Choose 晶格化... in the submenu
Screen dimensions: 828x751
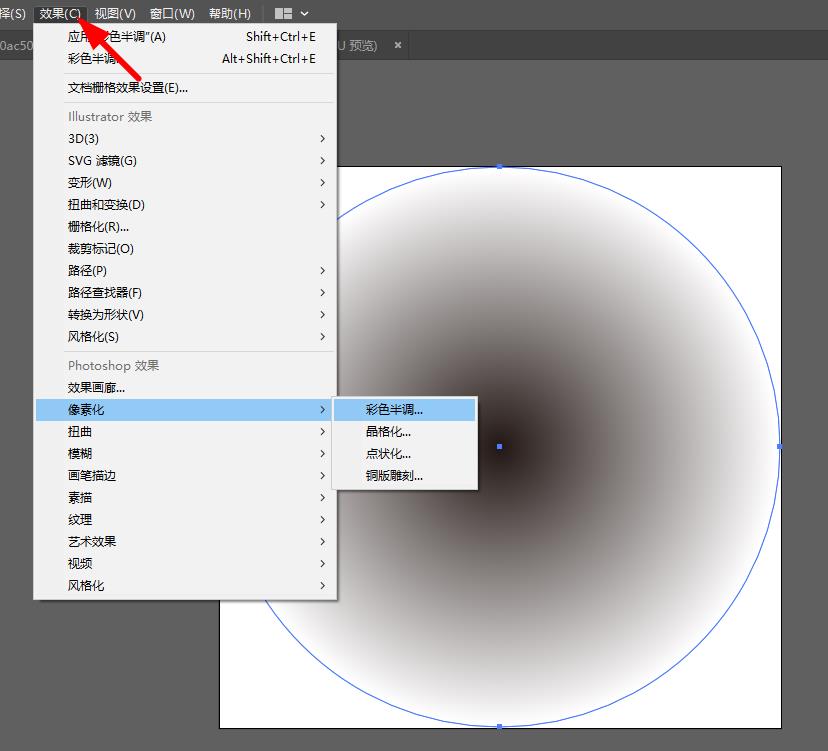[404, 431]
